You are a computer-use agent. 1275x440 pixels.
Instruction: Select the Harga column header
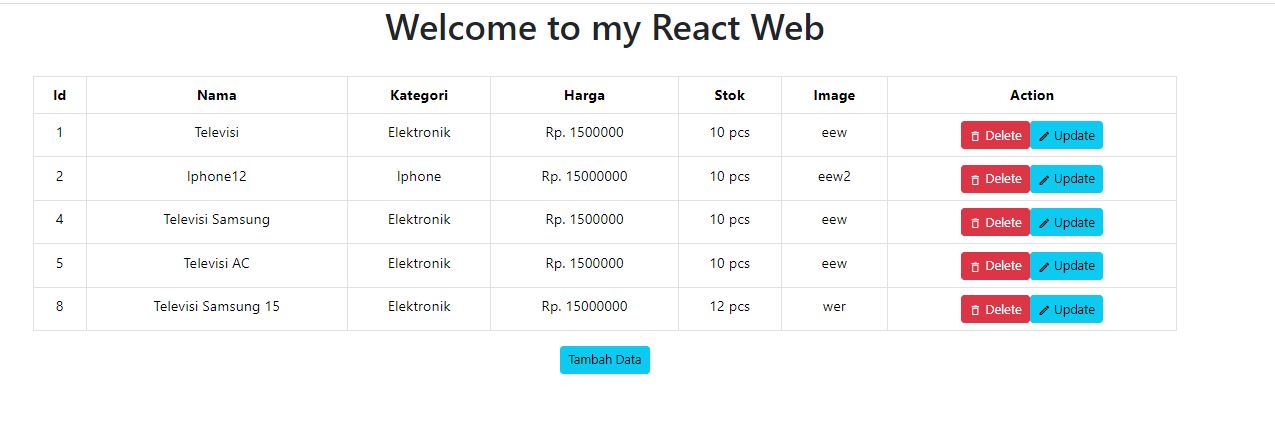(584, 95)
